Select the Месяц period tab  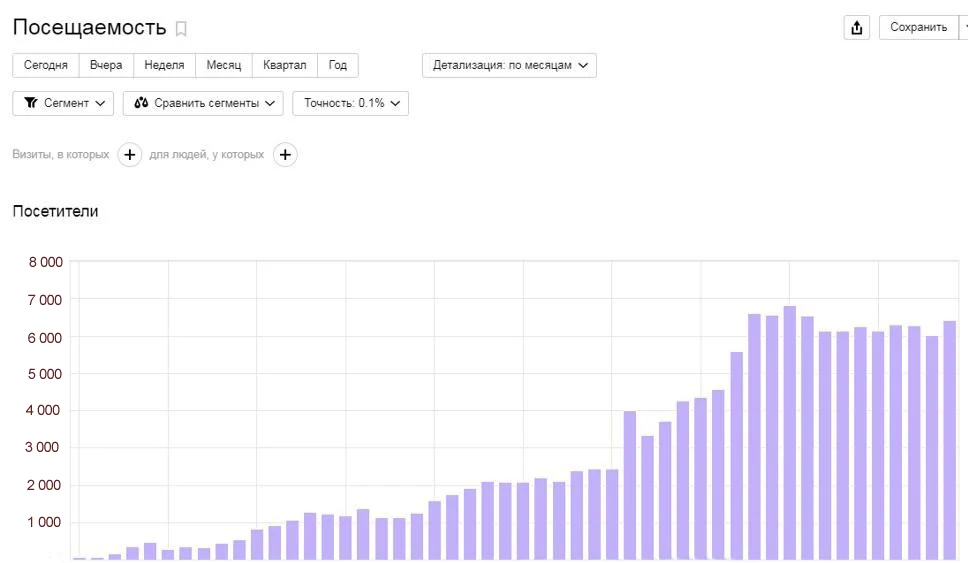click(x=224, y=65)
